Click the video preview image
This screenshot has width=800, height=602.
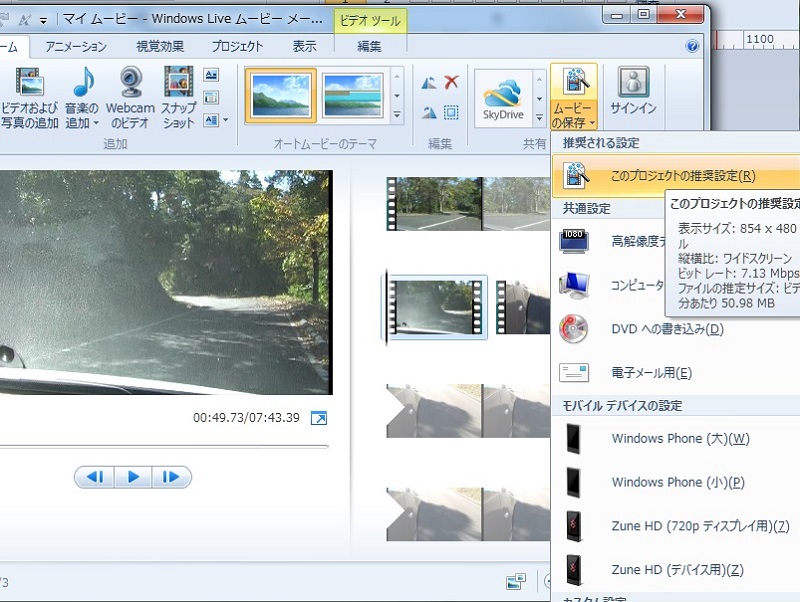click(166, 282)
